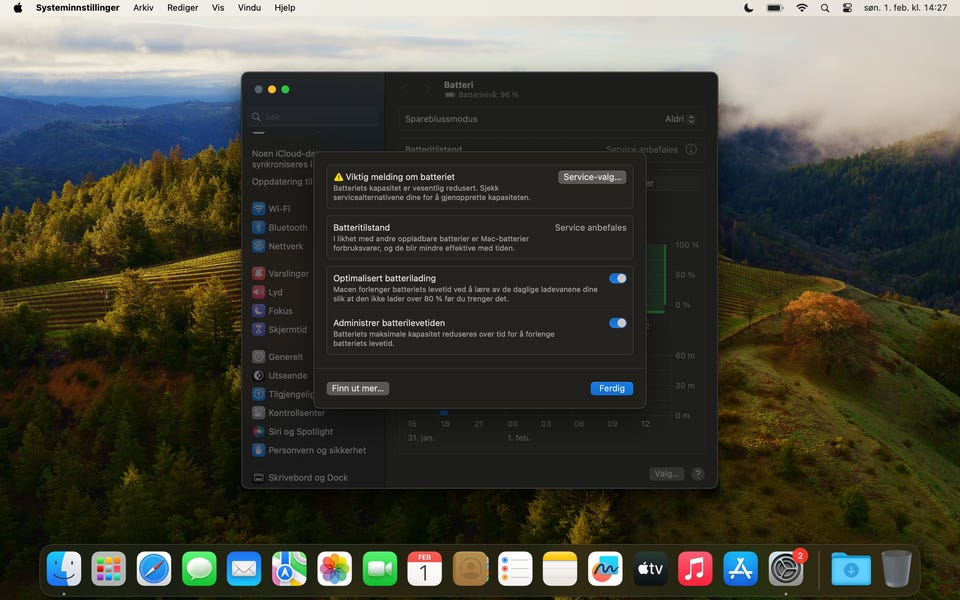Viewport: 960px width, 600px height.
Task: Disable Optimalisert batterilading switch
Action: (x=618, y=278)
